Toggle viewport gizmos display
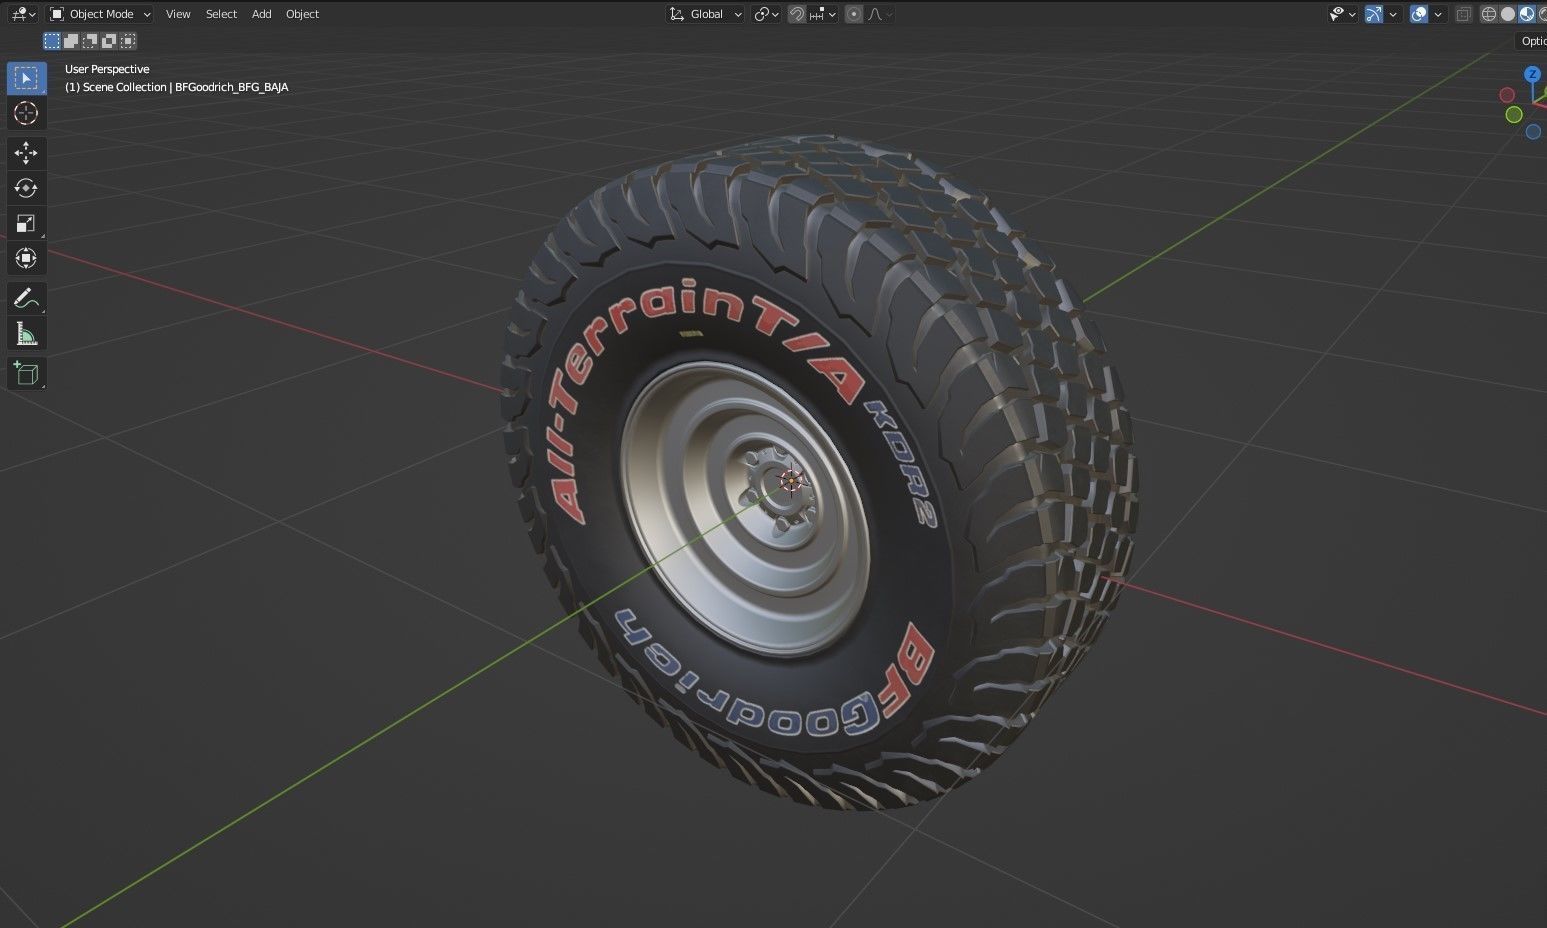Screen dimensions: 1547x928 [x=1374, y=14]
